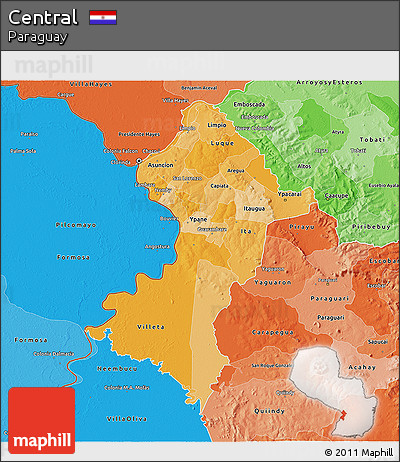Select the "Neembucu" map label

pyautogui.click(x=117, y=369)
